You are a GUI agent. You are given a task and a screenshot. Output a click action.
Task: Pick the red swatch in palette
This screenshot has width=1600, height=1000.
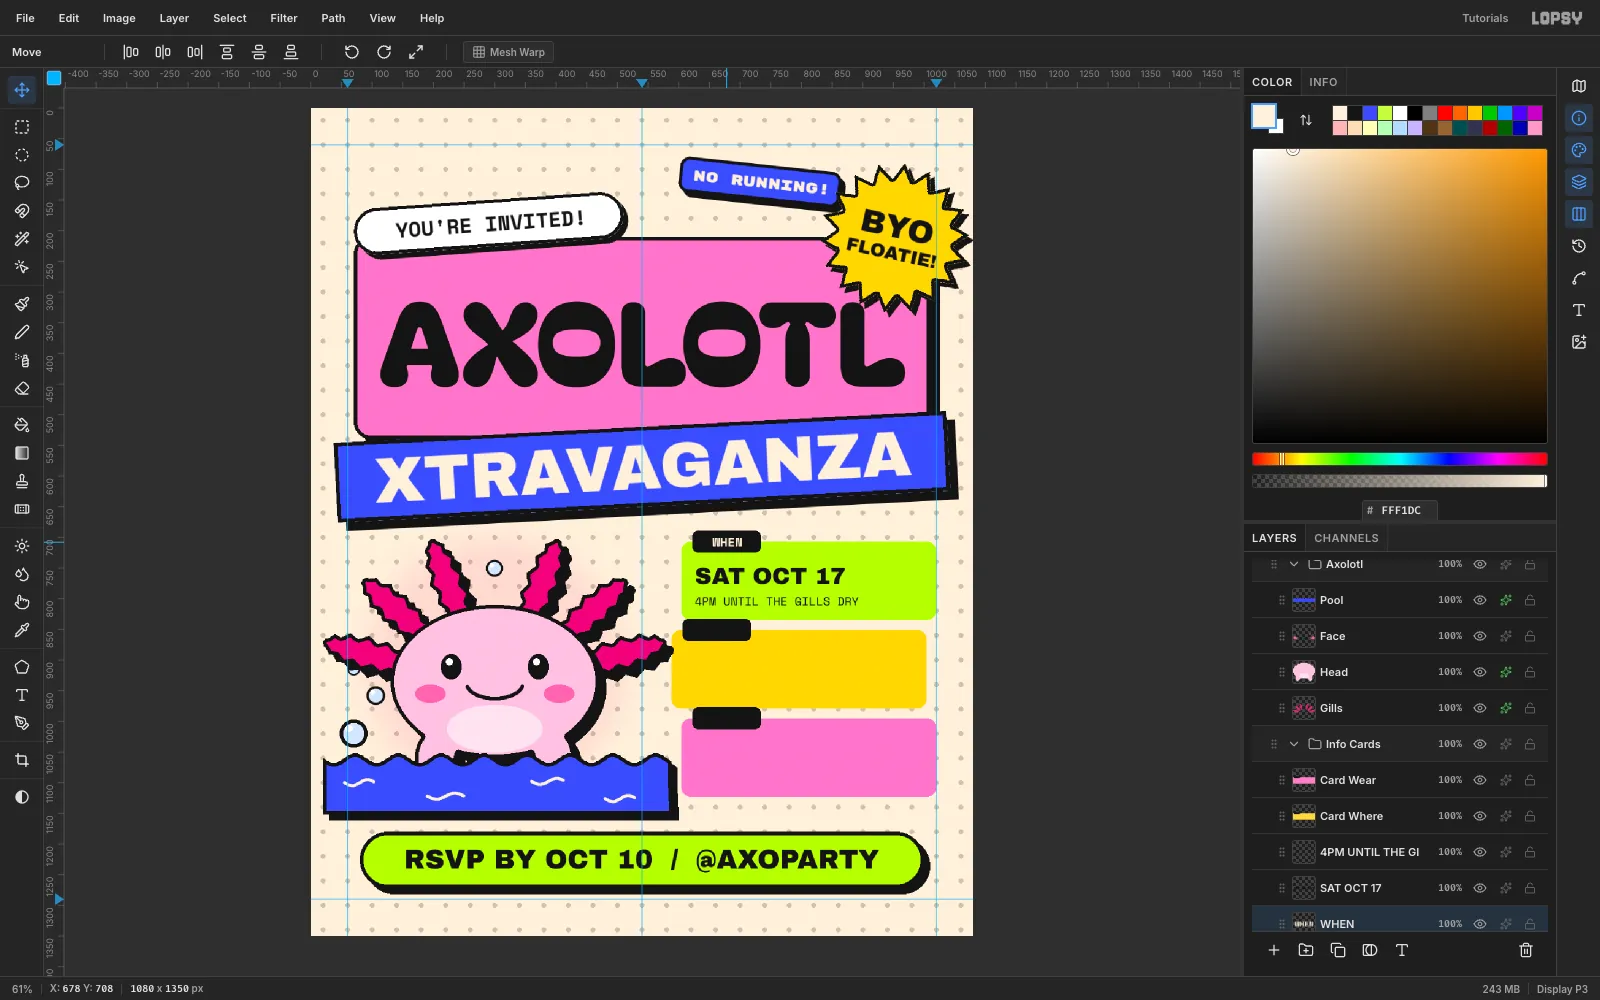(x=1445, y=113)
